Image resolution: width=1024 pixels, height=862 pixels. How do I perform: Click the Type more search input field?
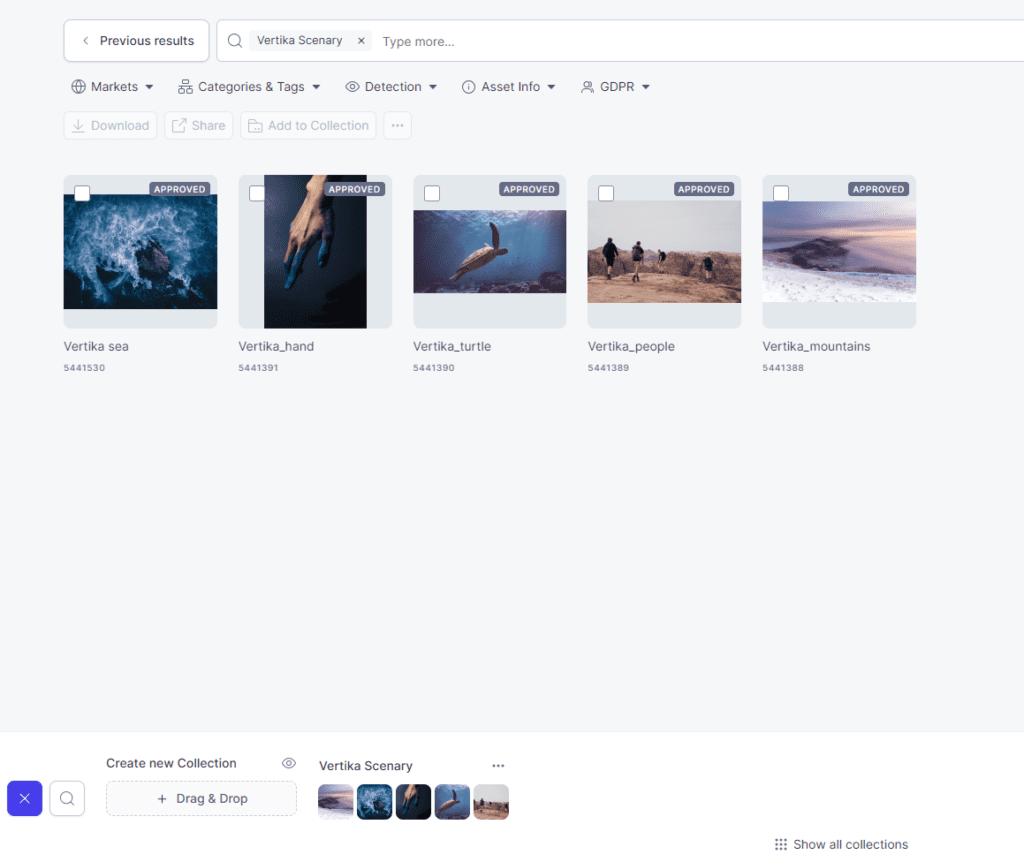point(600,41)
